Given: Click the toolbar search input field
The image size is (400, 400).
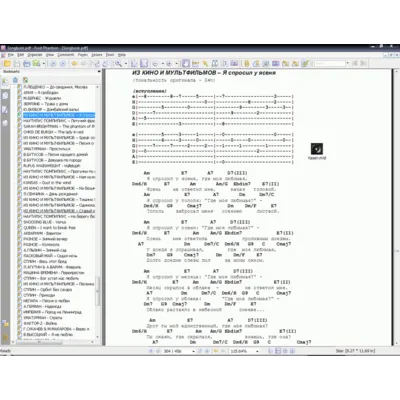Looking at the screenshot, I should pyautogui.click(x=330, y=63).
